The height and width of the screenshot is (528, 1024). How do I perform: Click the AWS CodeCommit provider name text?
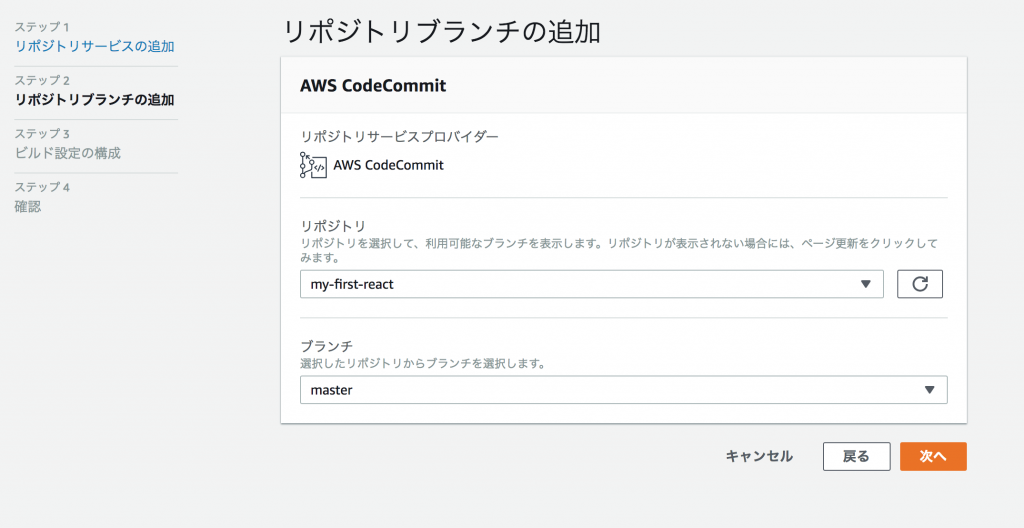pyautogui.click(x=389, y=165)
